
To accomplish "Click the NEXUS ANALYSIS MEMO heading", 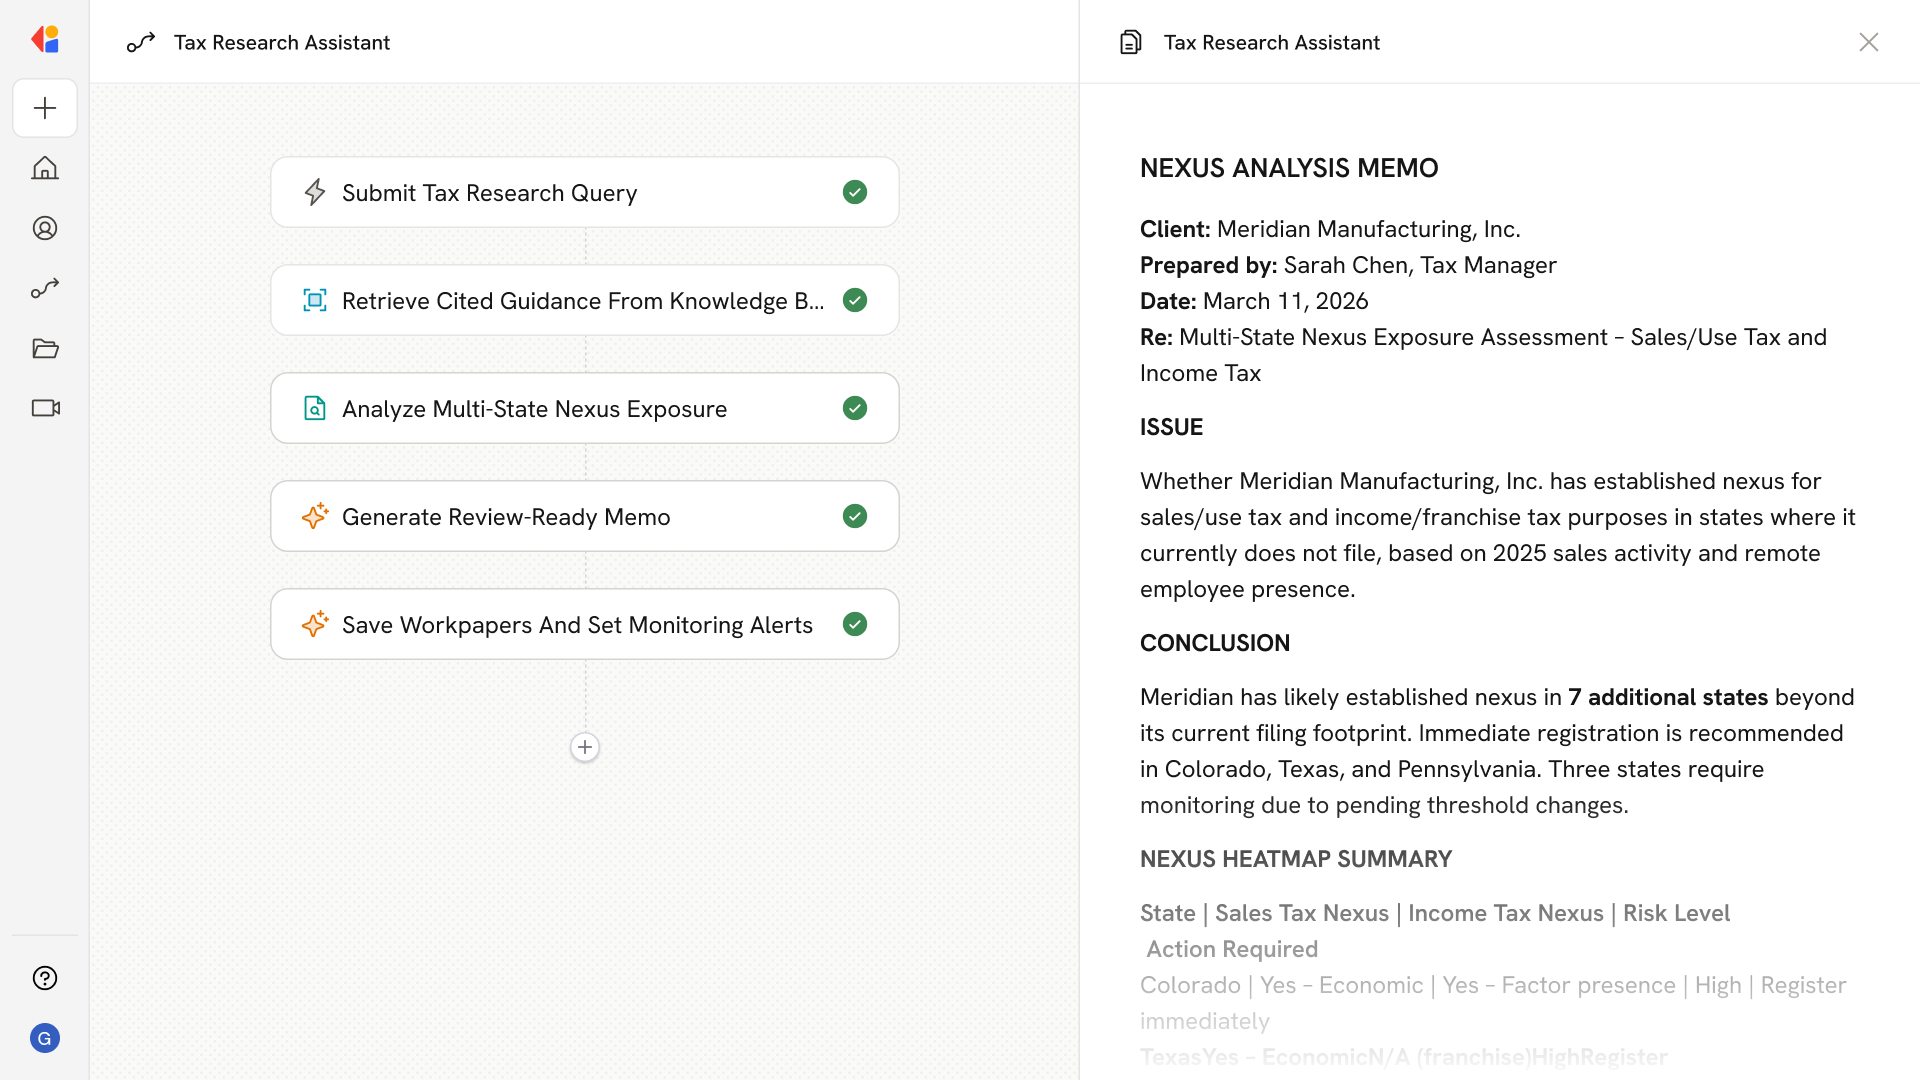I will [1288, 168].
